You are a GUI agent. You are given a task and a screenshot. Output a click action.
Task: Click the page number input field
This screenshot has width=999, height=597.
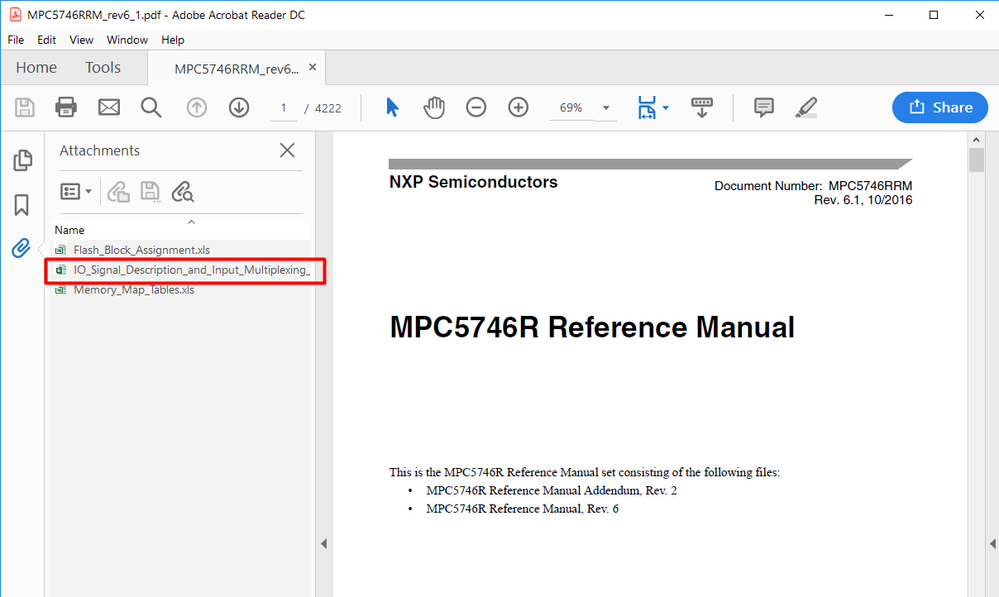[284, 108]
